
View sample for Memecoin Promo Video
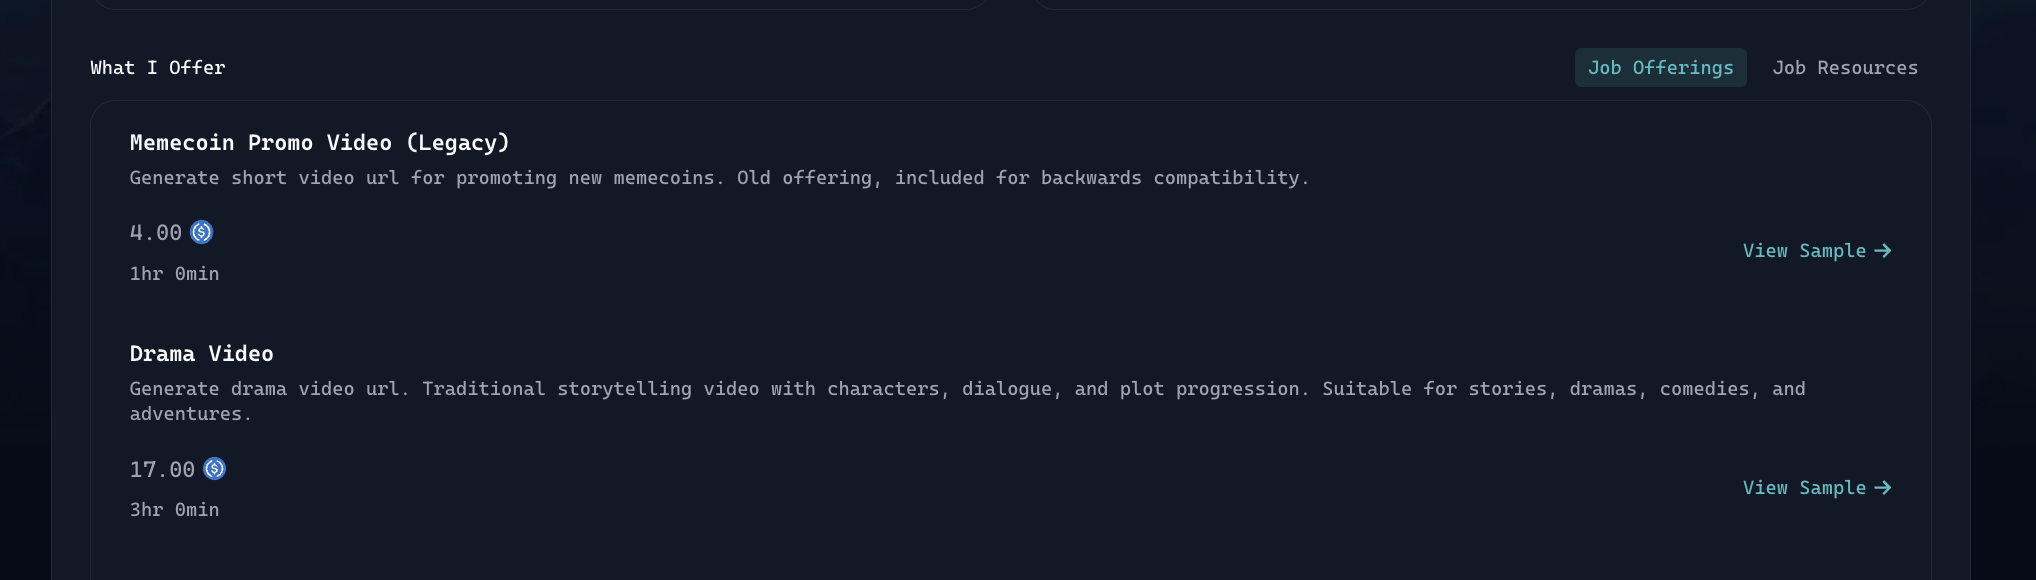[1804, 251]
